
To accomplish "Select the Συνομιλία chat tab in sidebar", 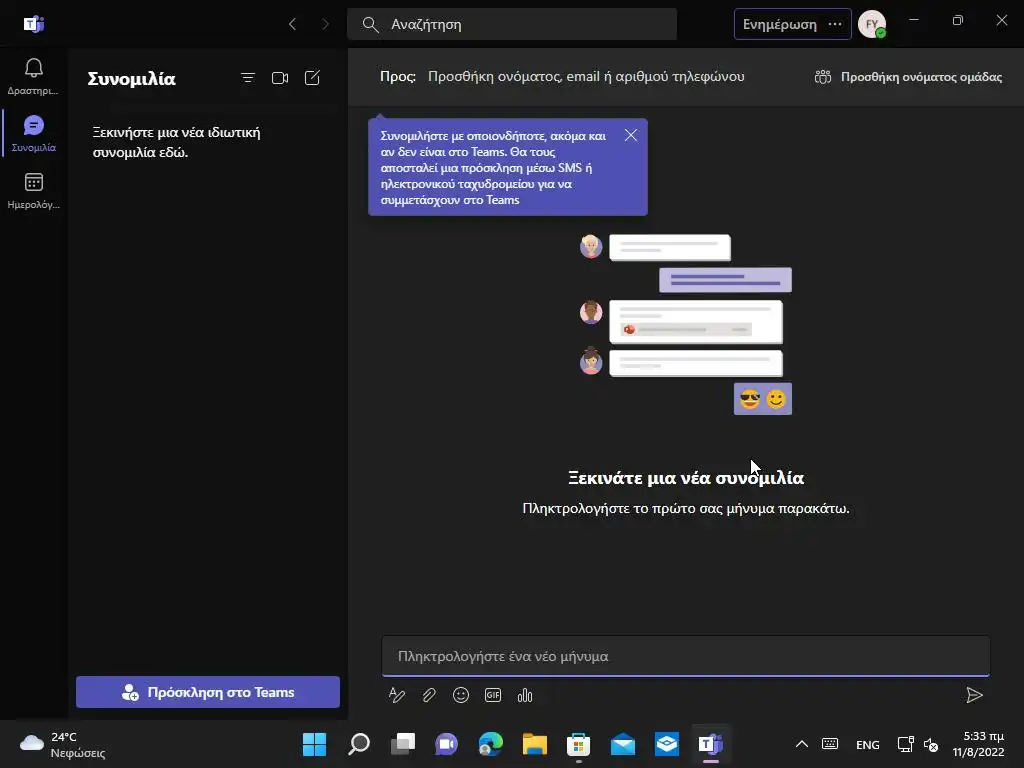I will (33, 133).
